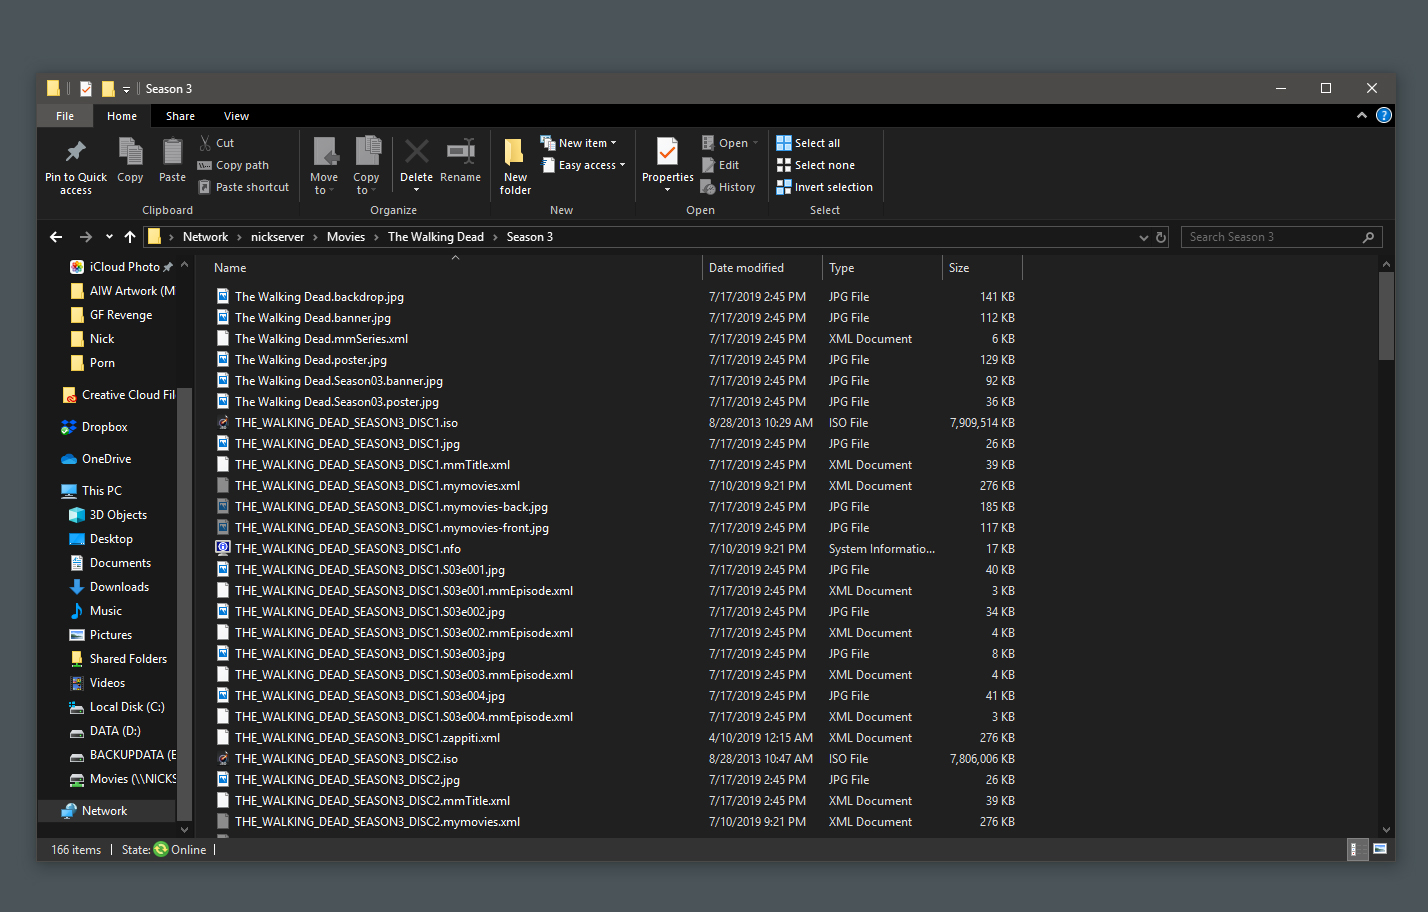This screenshot has width=1428, height=912.
Task: Go up one folder level arrow
Action: [x=130, y=237]
